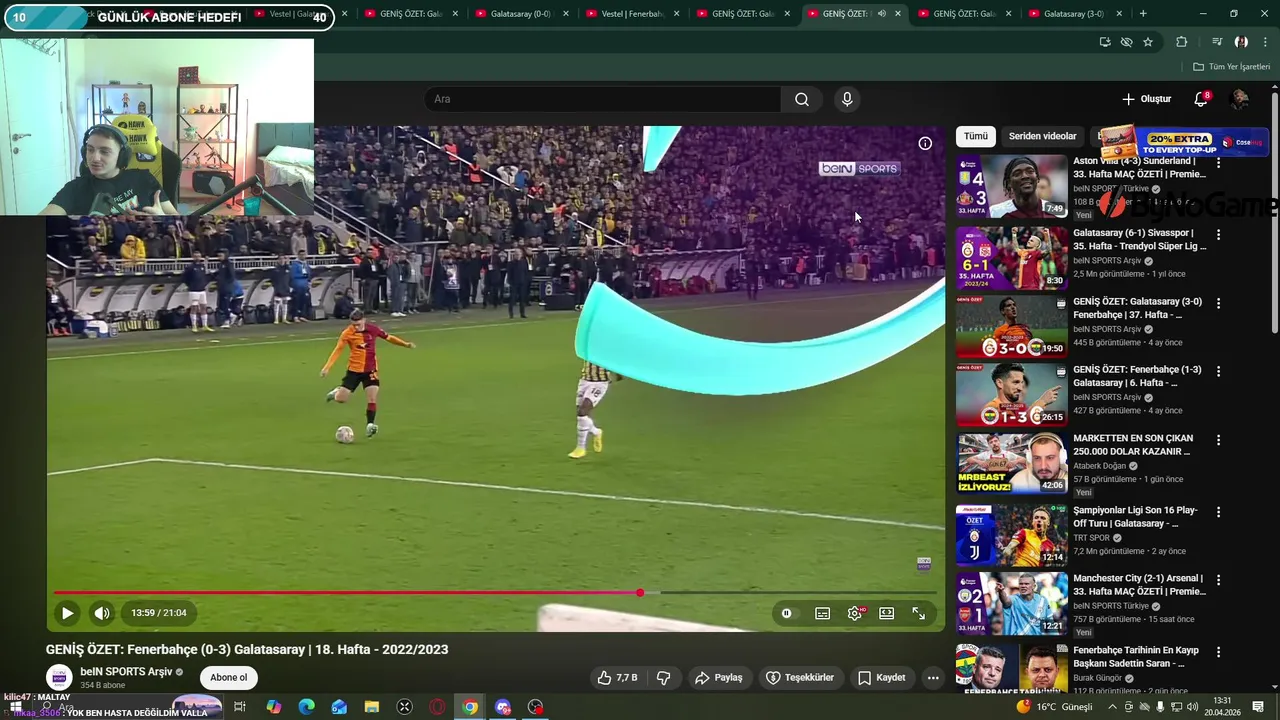Open options for Manchester City (2-1) Arsenal video
Screen dimensions: 1280x720
[1218, 580]
